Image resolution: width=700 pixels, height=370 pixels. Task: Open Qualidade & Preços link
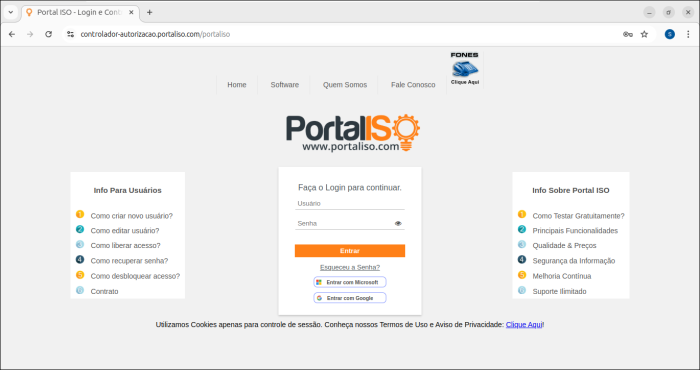[x=564, y=245]
